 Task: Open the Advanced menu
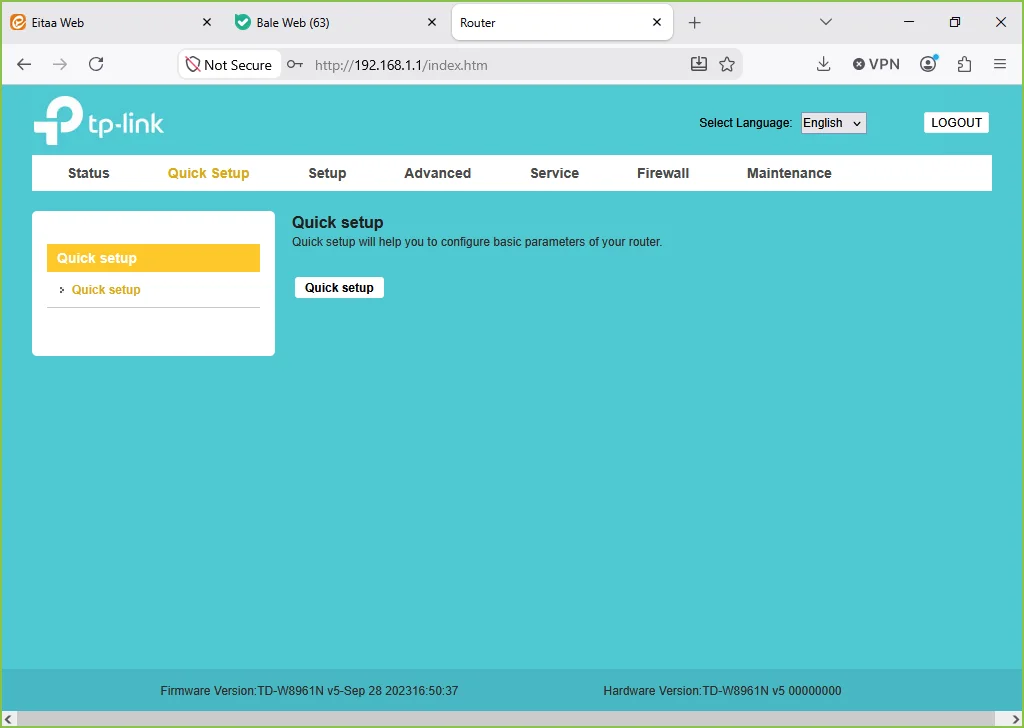438,173
